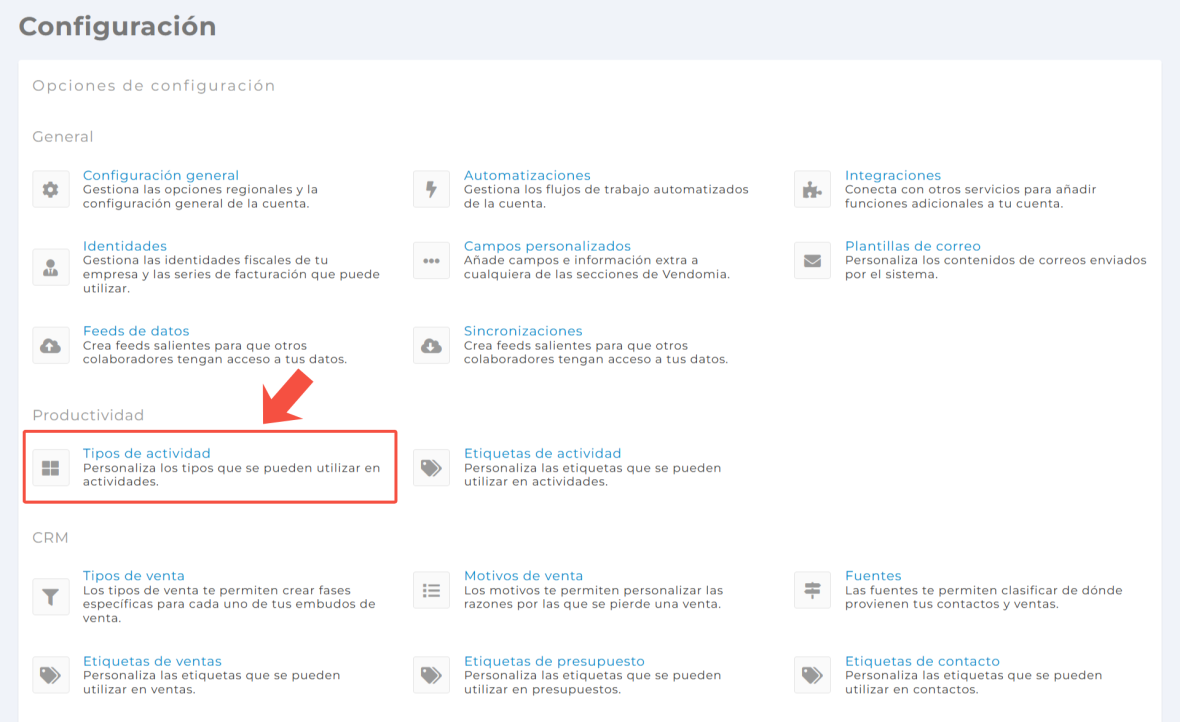Click the gear icon for Configuración general
Screen dimensions: 1180x722
(51, 189)
